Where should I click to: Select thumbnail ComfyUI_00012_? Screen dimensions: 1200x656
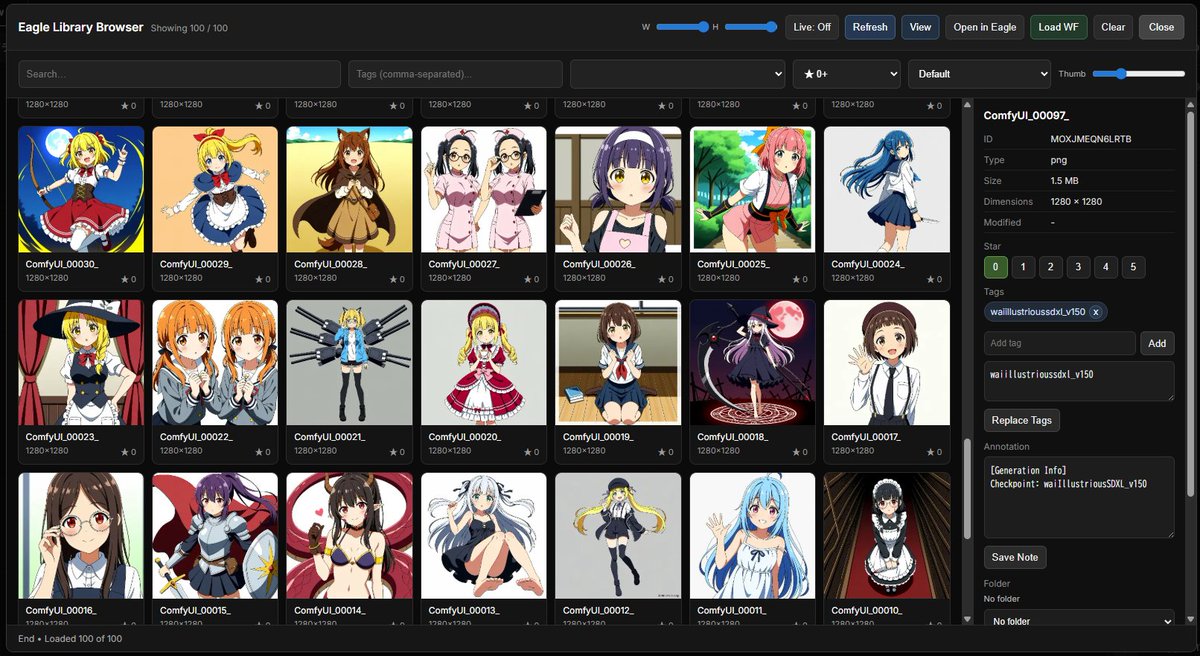coord(618,536)
